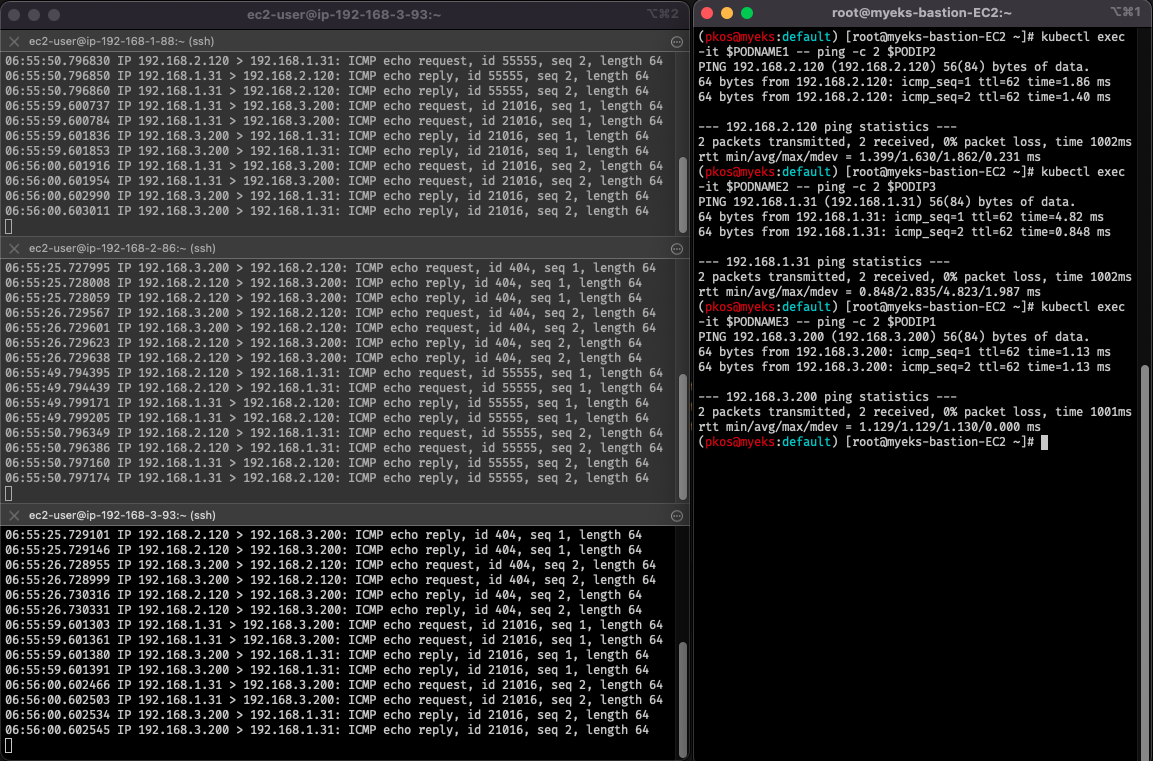Click the log line timestamped 06:55:26.729567

(330, 313)
